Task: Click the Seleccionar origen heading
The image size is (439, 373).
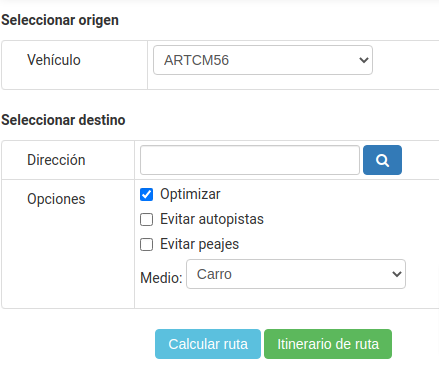Action: click(x=60, y=20)
